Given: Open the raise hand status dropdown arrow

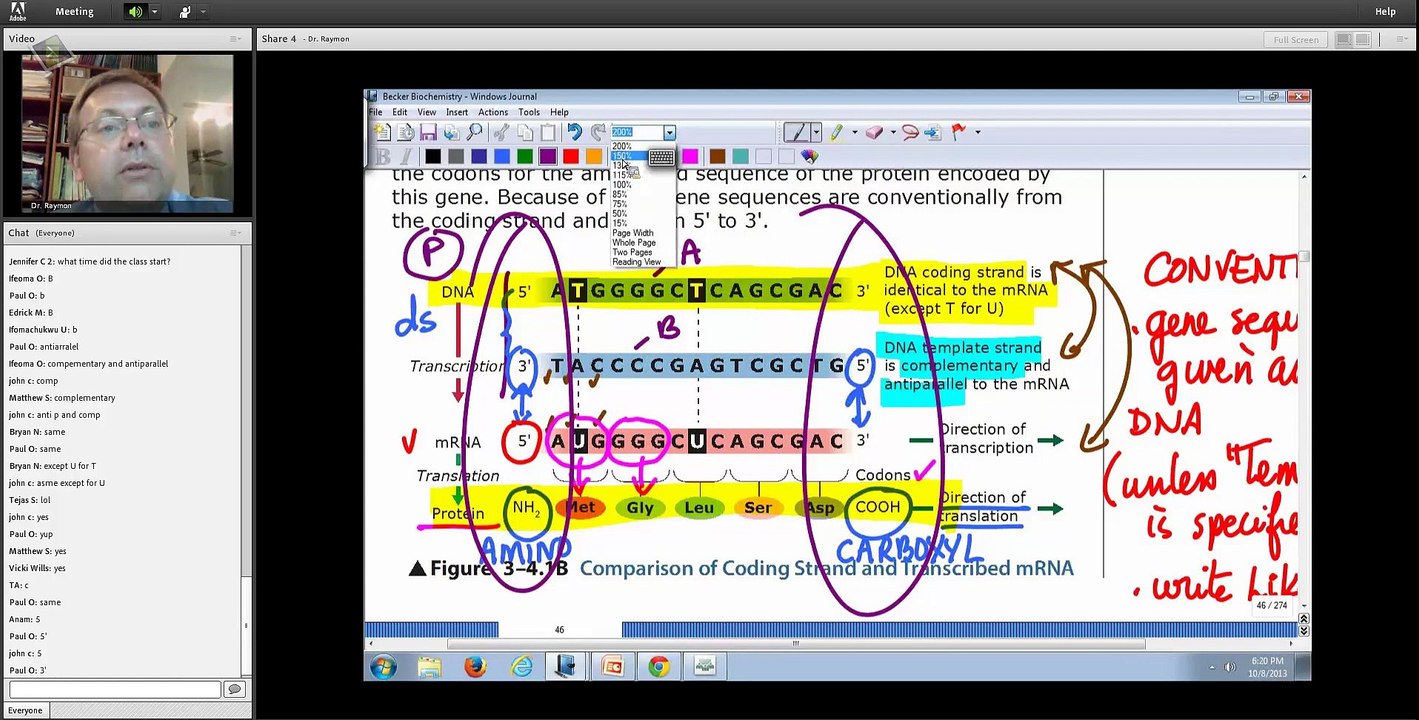Looking at the screenshot, I should click(x=203, y=12).
